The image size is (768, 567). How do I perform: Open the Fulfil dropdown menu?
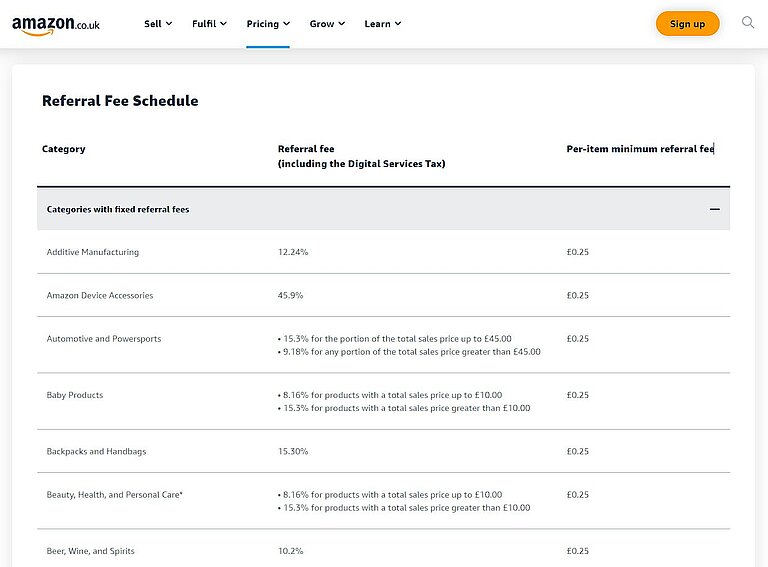[209, 24]
